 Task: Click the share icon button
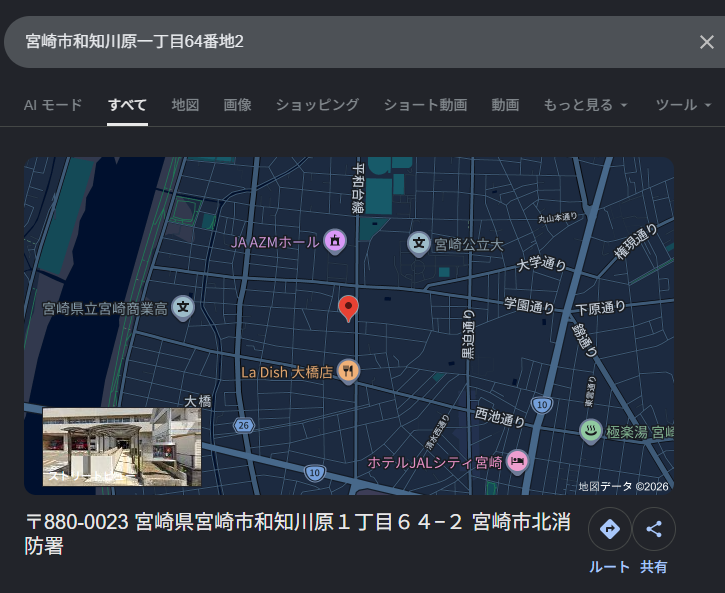click(654, 529)
